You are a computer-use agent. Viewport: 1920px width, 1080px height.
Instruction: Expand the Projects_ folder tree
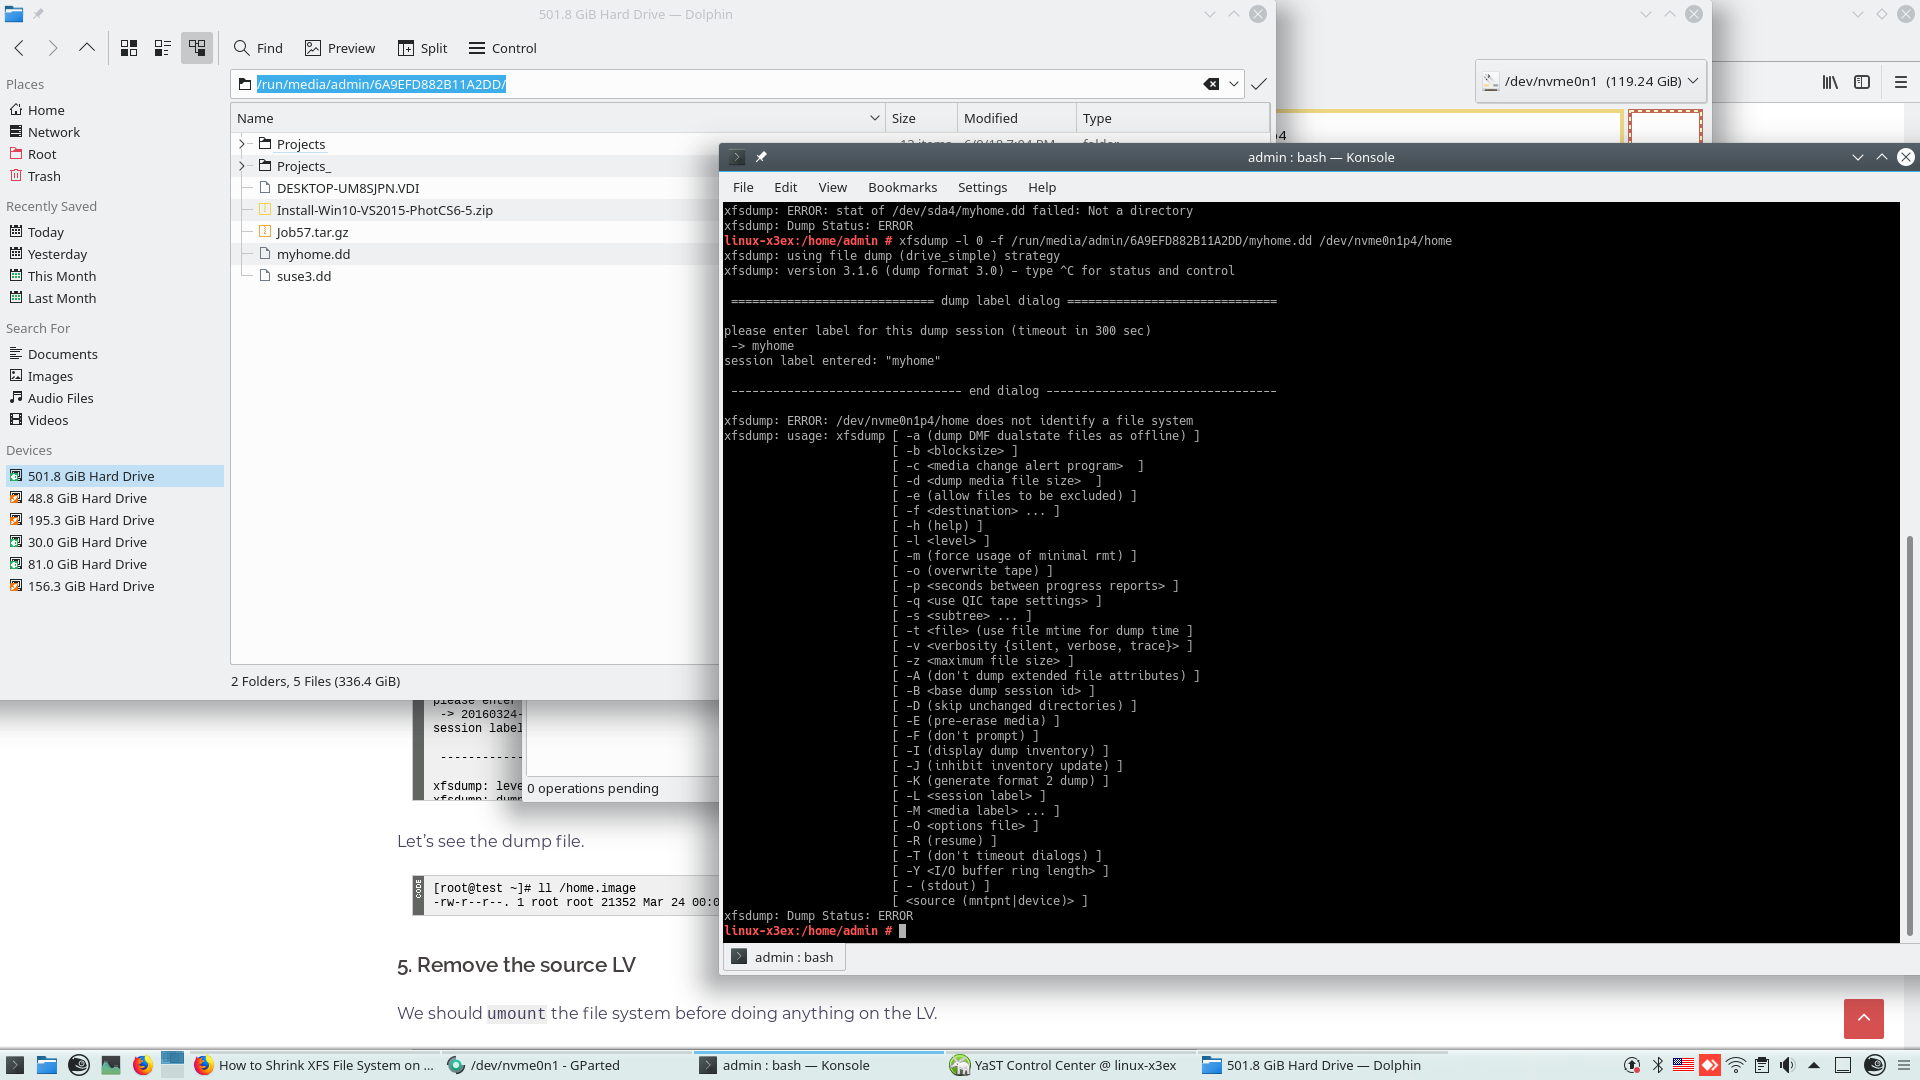pyautogui.click(x=242, y=166)
